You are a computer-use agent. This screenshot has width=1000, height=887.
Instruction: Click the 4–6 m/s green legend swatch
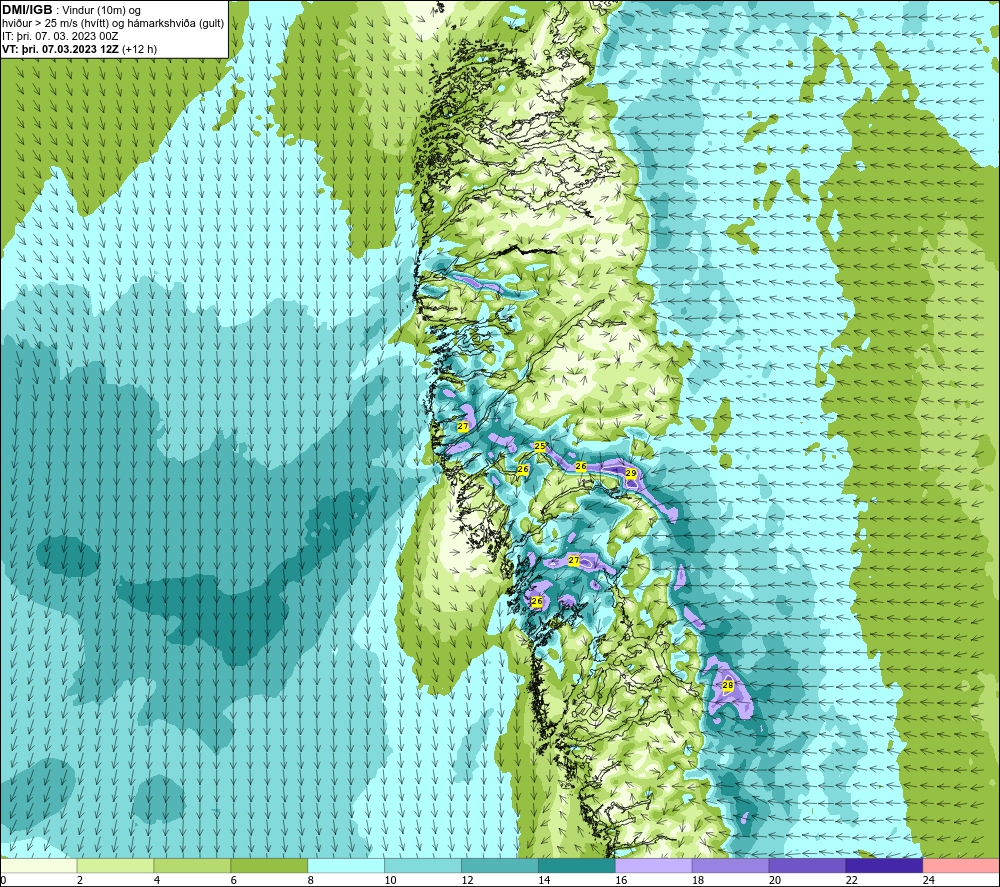click(192, 865)
